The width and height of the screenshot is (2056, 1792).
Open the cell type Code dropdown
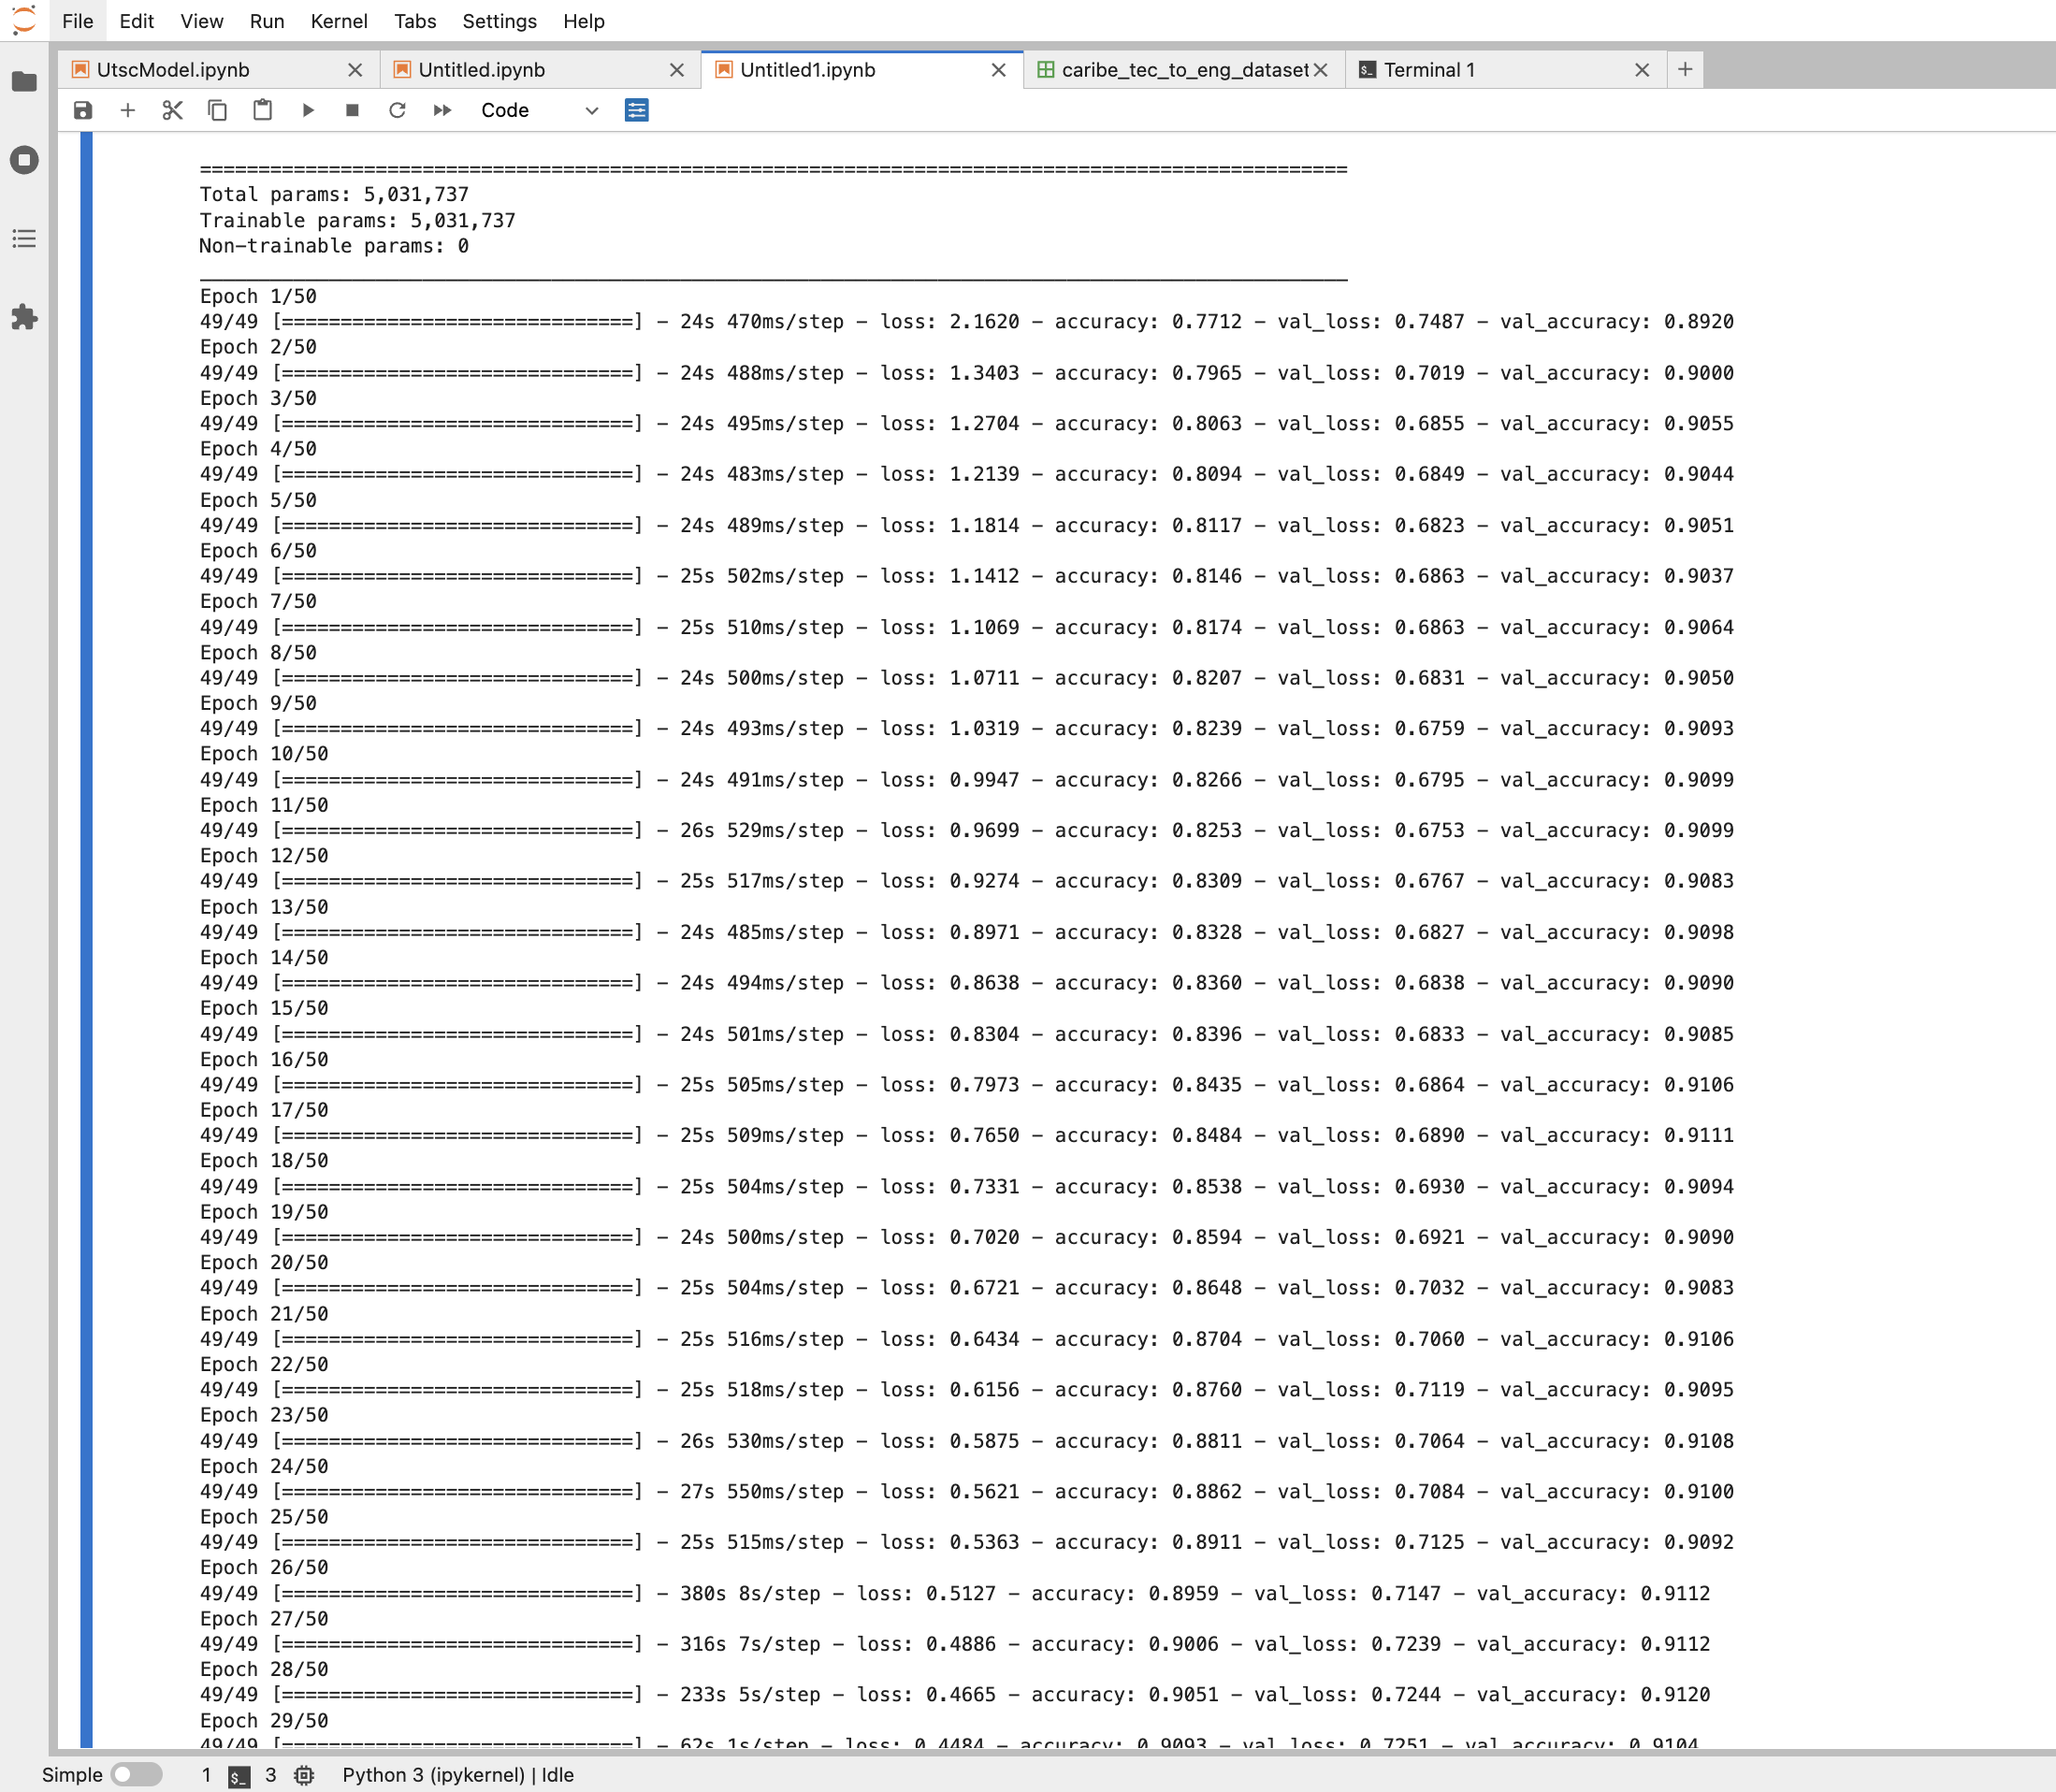[x=539, y=110]
